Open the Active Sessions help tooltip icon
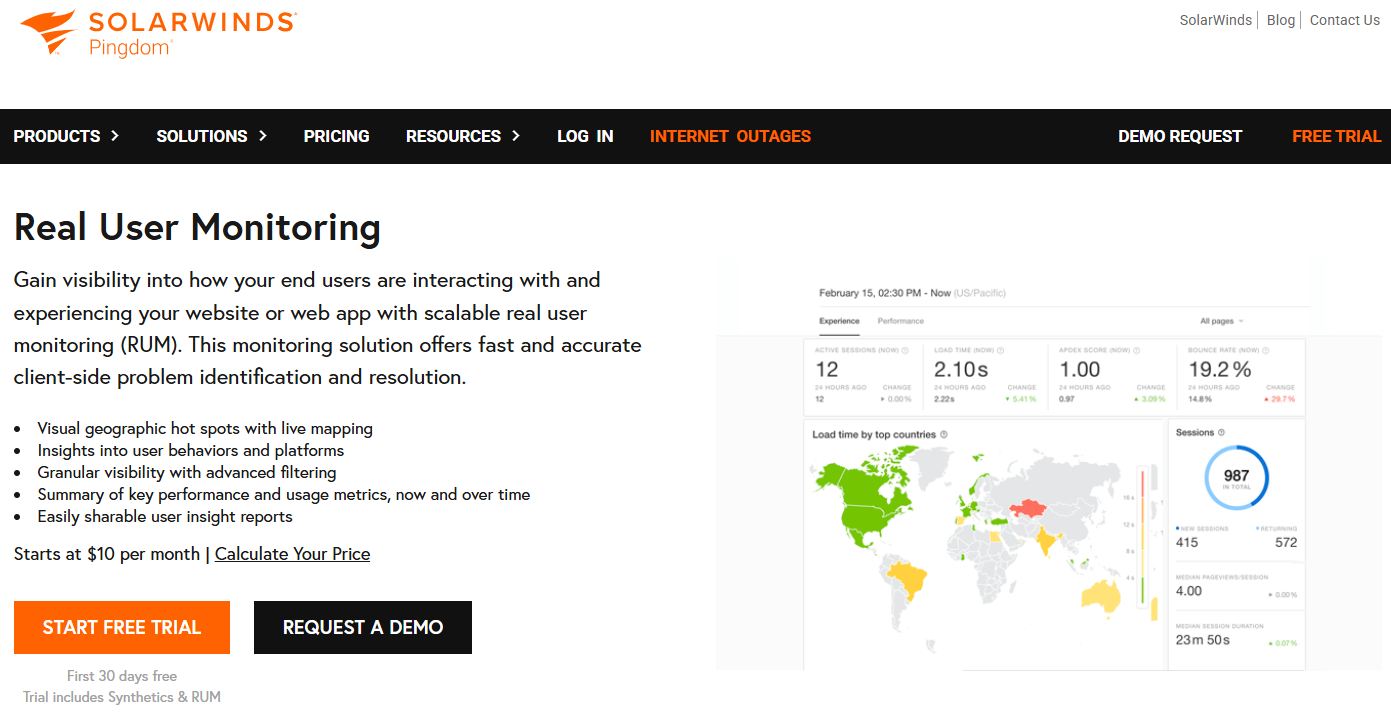 (x=904, y=349)
